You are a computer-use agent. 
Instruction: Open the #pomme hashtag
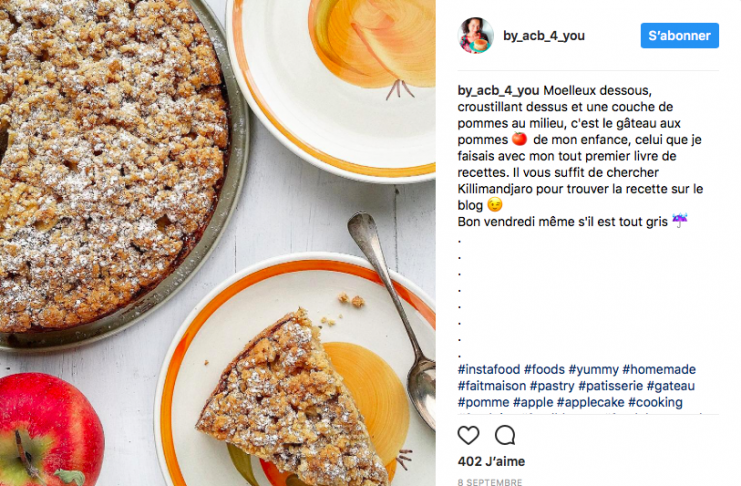click(483, 402)
